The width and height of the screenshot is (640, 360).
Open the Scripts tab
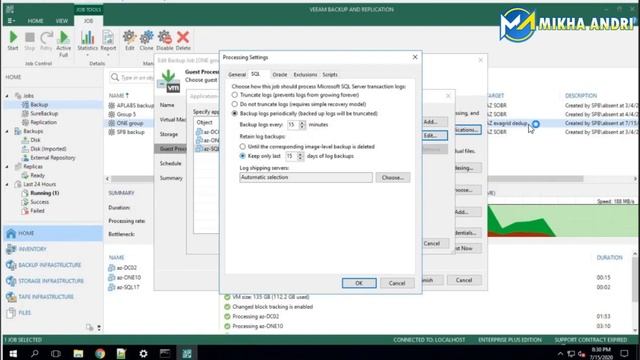330,75
